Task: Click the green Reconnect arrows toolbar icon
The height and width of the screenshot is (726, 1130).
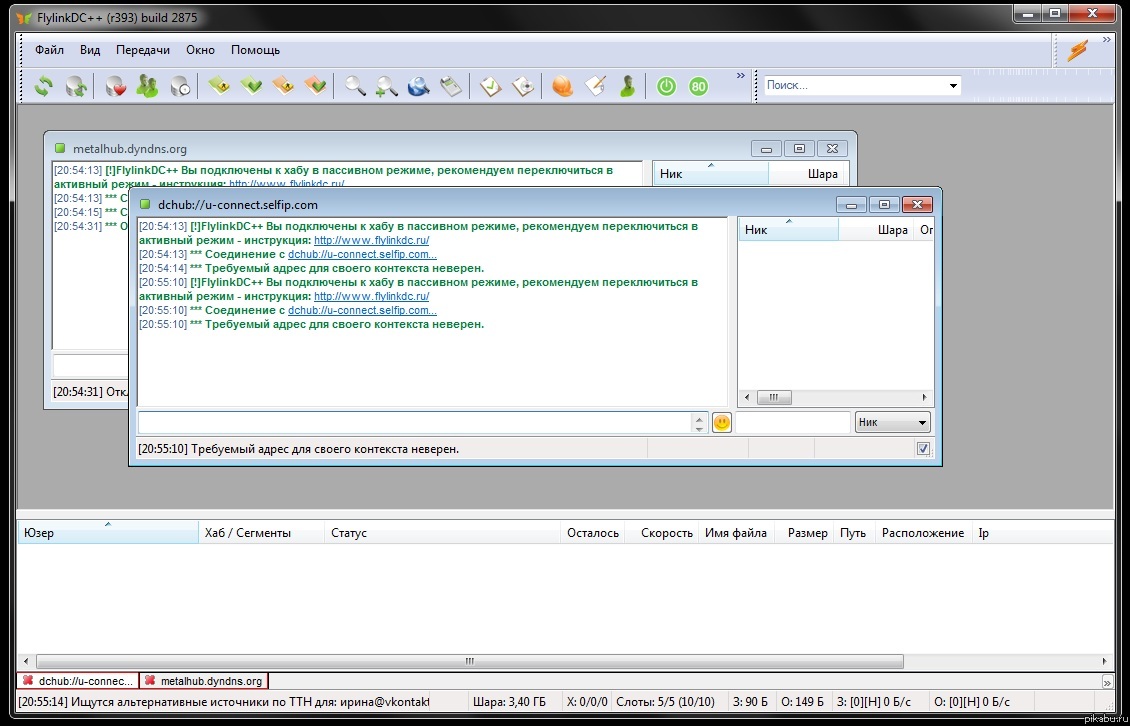Action: [x=43, y=87]
